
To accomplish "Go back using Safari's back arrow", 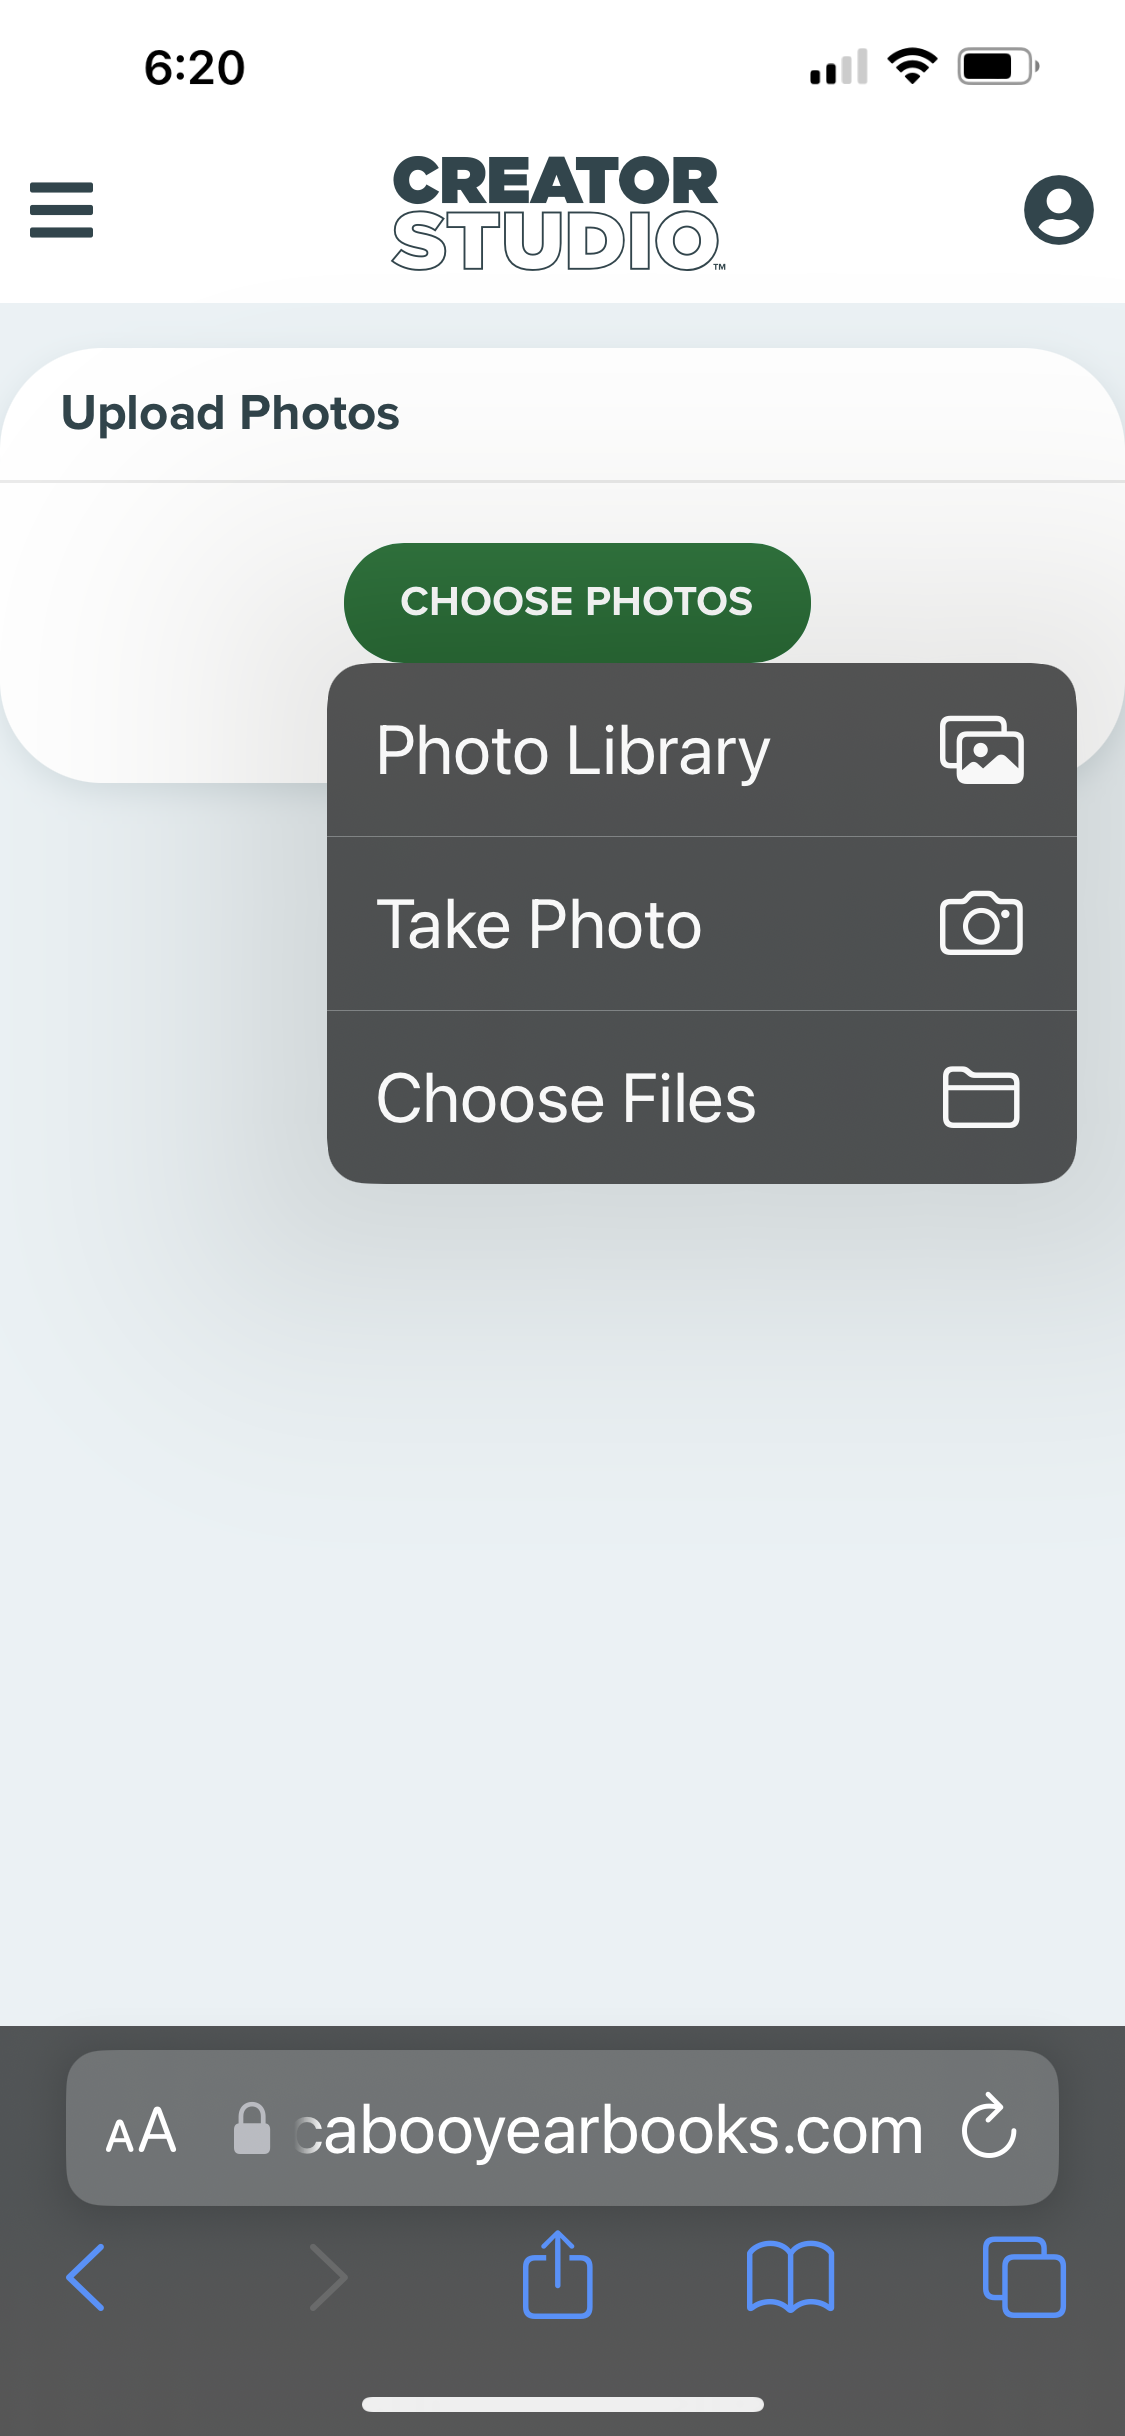I will click(x=86, y=2277).
